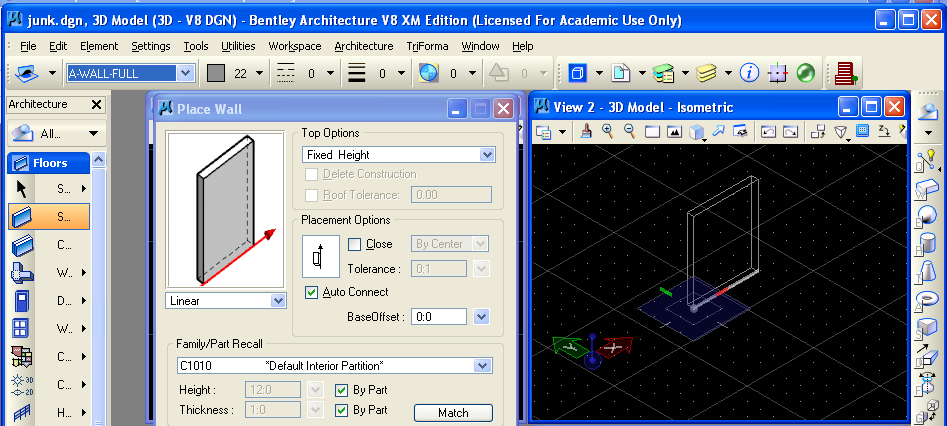This screenshot has width=947, height=426.
Task: Click the Window Area view tool
Action: [x=652, y=132]
